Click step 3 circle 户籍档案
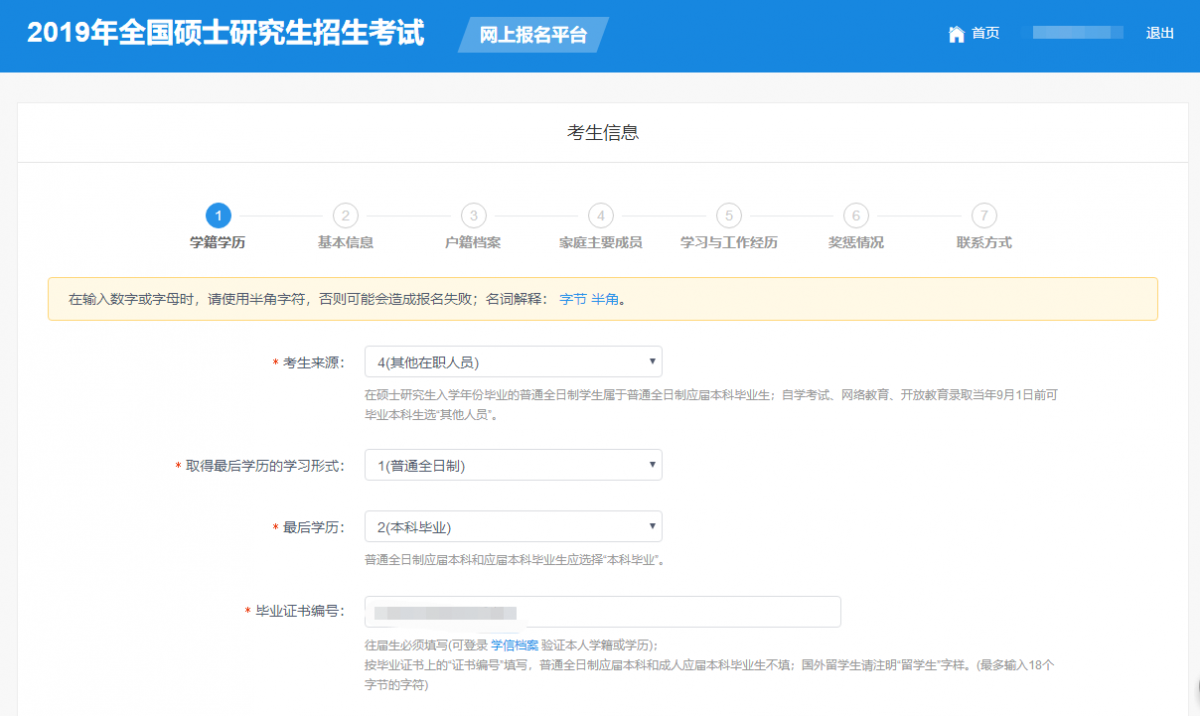Image resolution: width=1200 pixels, height=716 pixels. [x=473, y=215]
